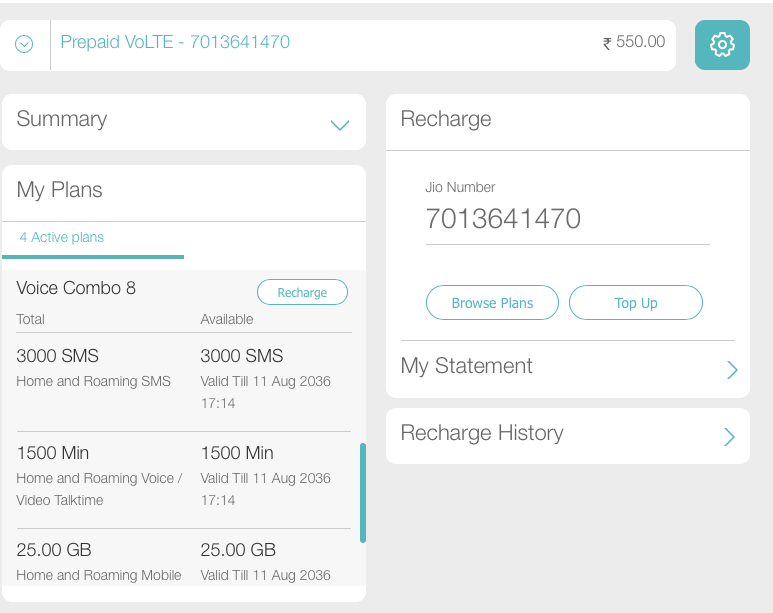Click the Total 25.00 GB value
Screen dimensions: 773x613
(54, 550)
